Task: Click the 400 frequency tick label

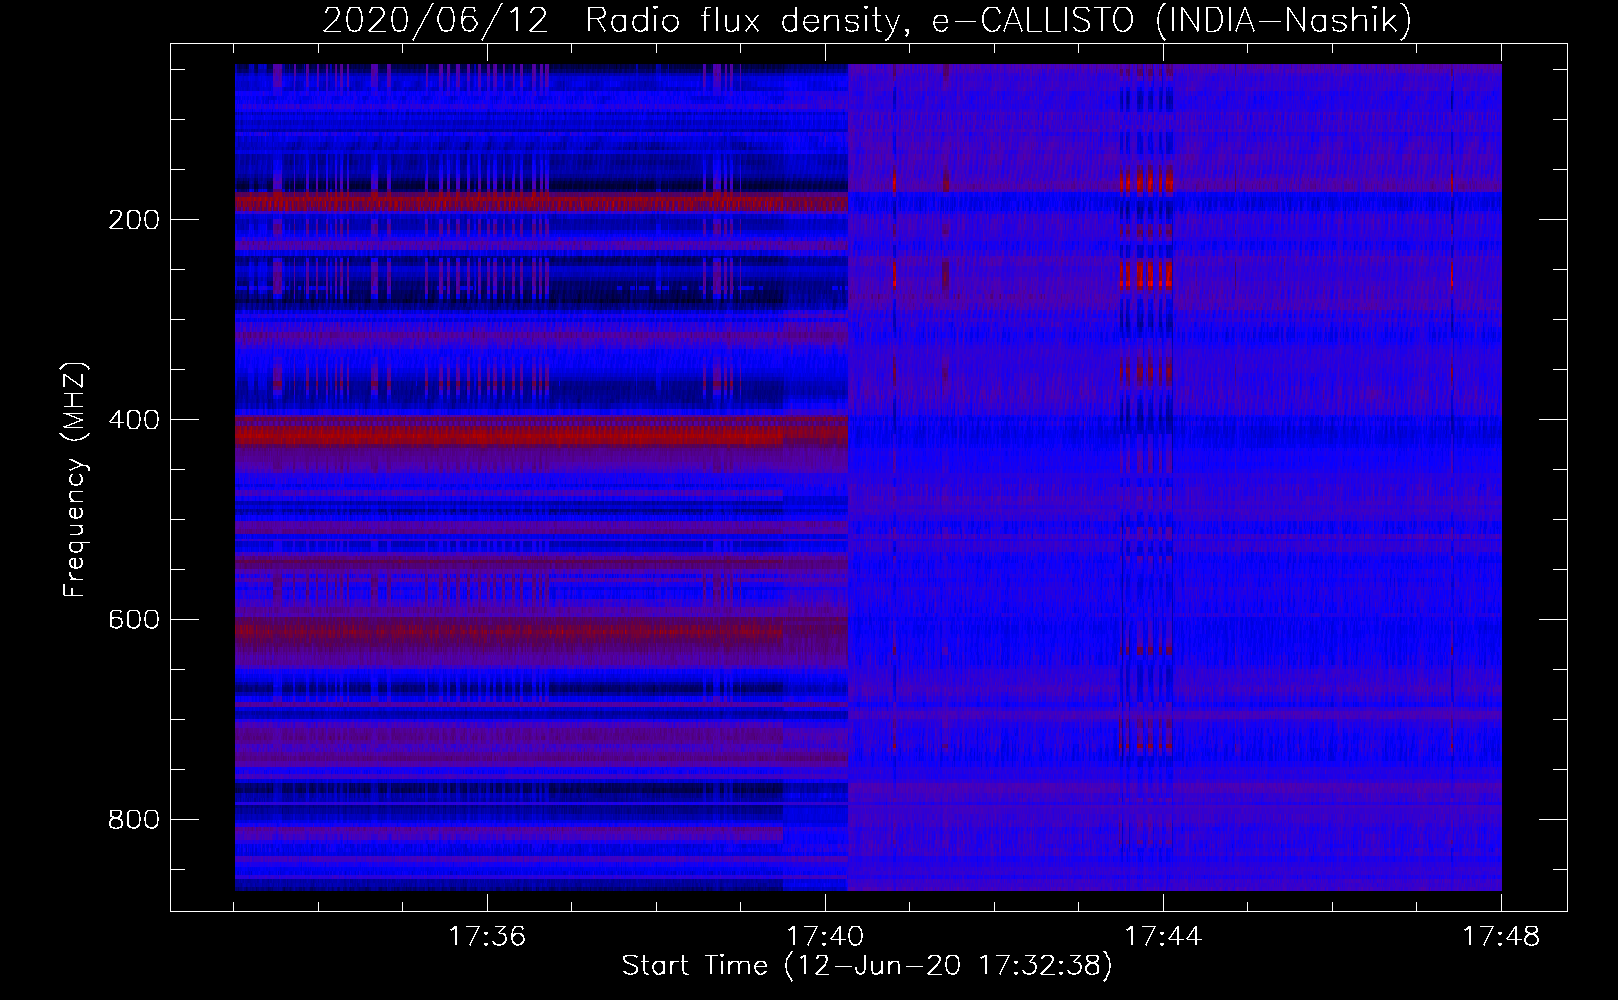Action: pos(134,420)
